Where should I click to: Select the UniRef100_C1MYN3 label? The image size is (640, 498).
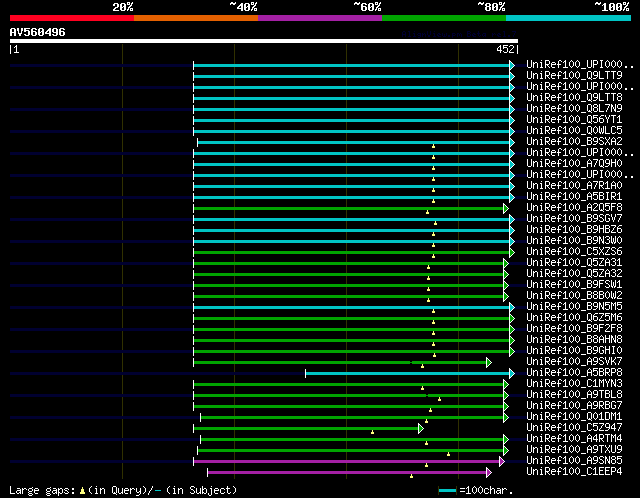[x=574, y=384]
